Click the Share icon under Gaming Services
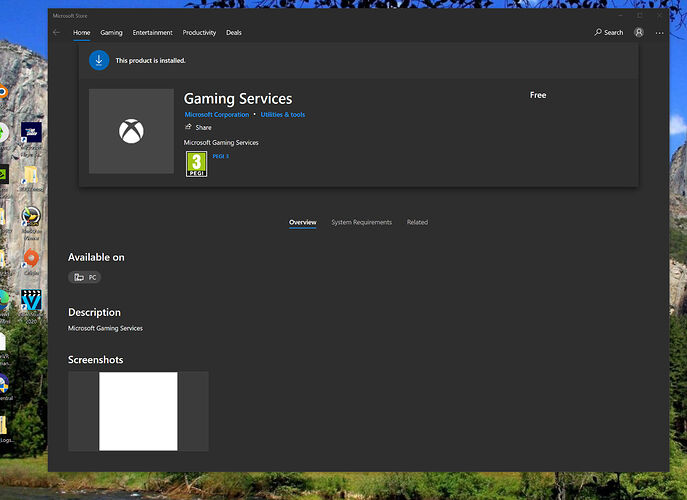The image size is (687, 500). [188, 128]
